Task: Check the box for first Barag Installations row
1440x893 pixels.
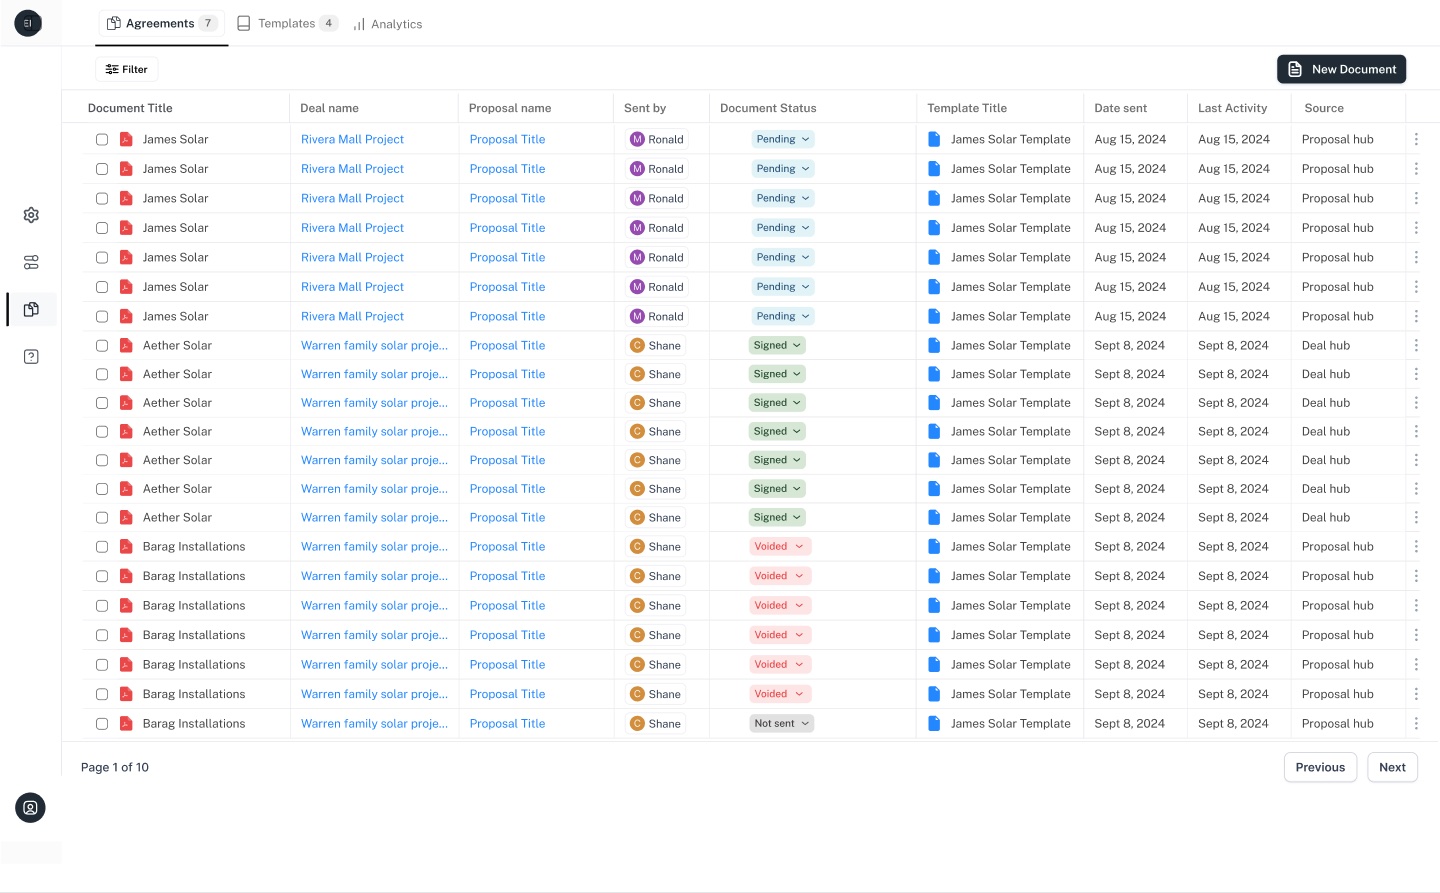Action: (102, 547)
